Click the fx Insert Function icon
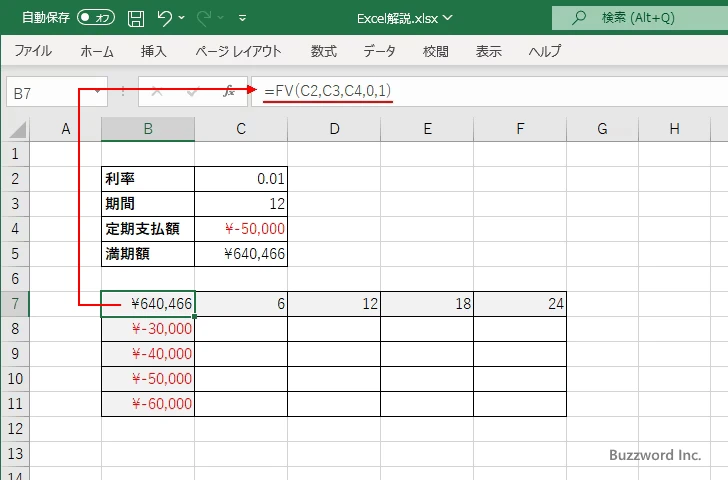728x480 pixels. [228, 91]
